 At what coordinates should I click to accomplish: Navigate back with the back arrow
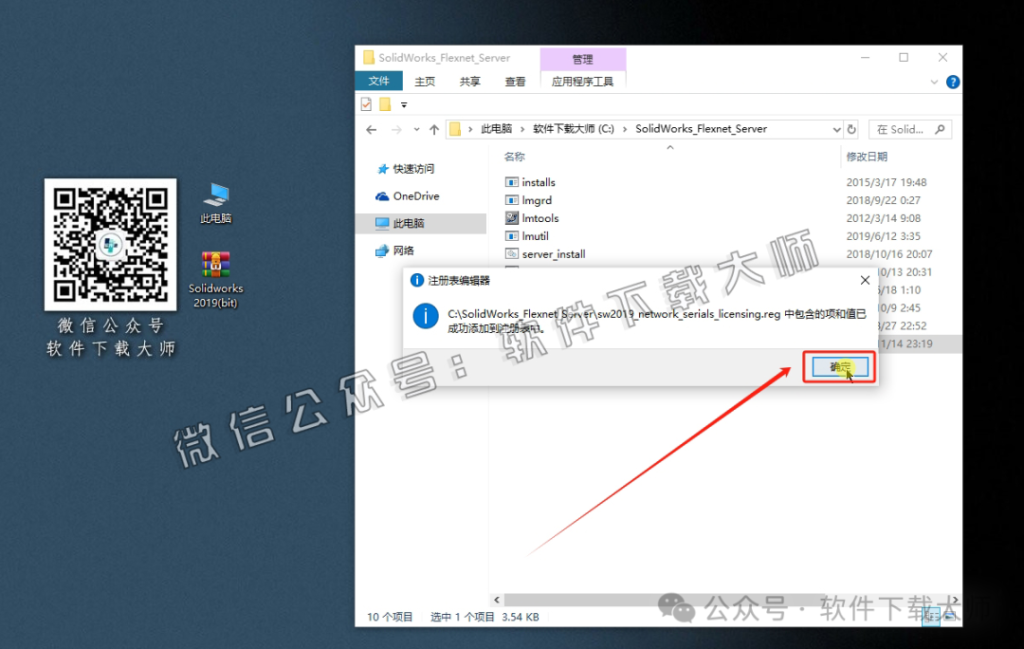(x=371, y=129)
